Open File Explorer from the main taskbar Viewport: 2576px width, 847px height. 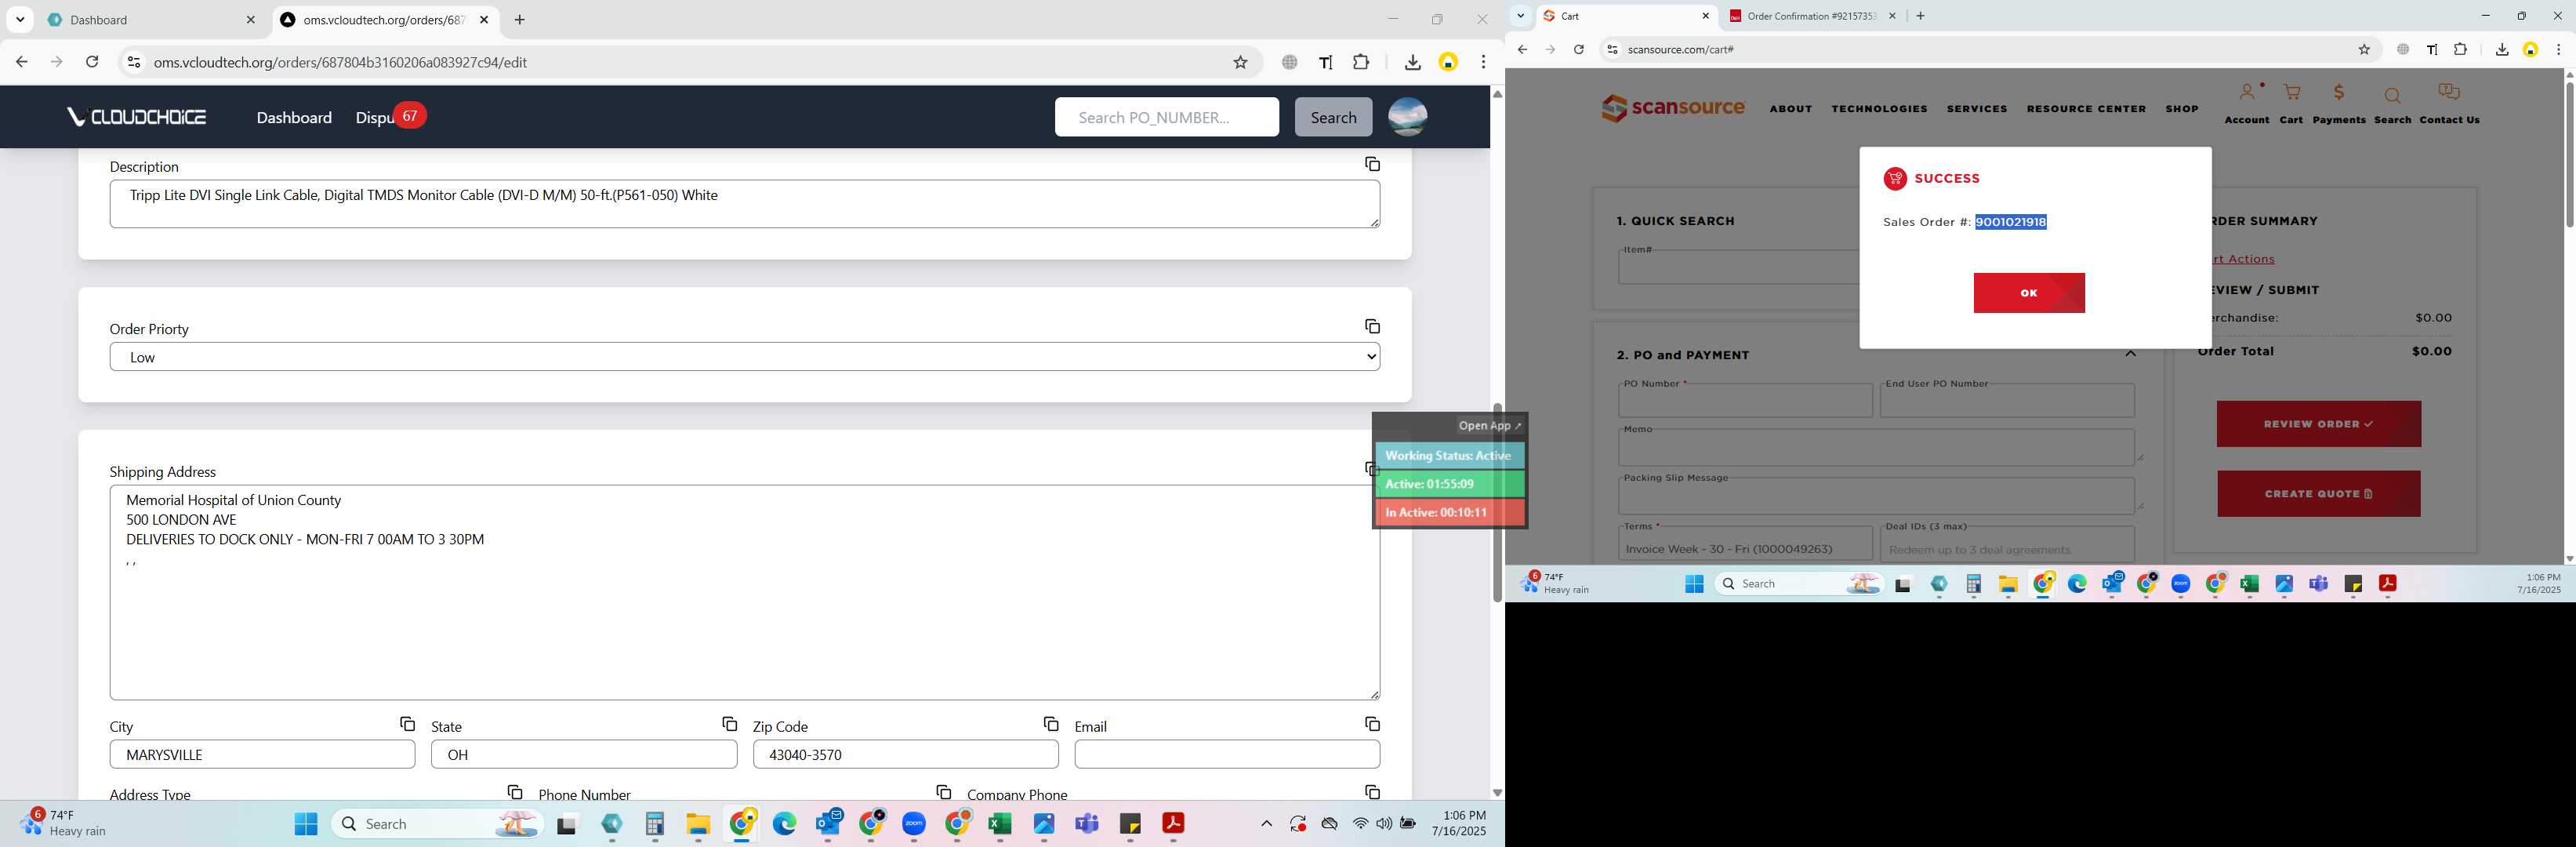point(697,824)
